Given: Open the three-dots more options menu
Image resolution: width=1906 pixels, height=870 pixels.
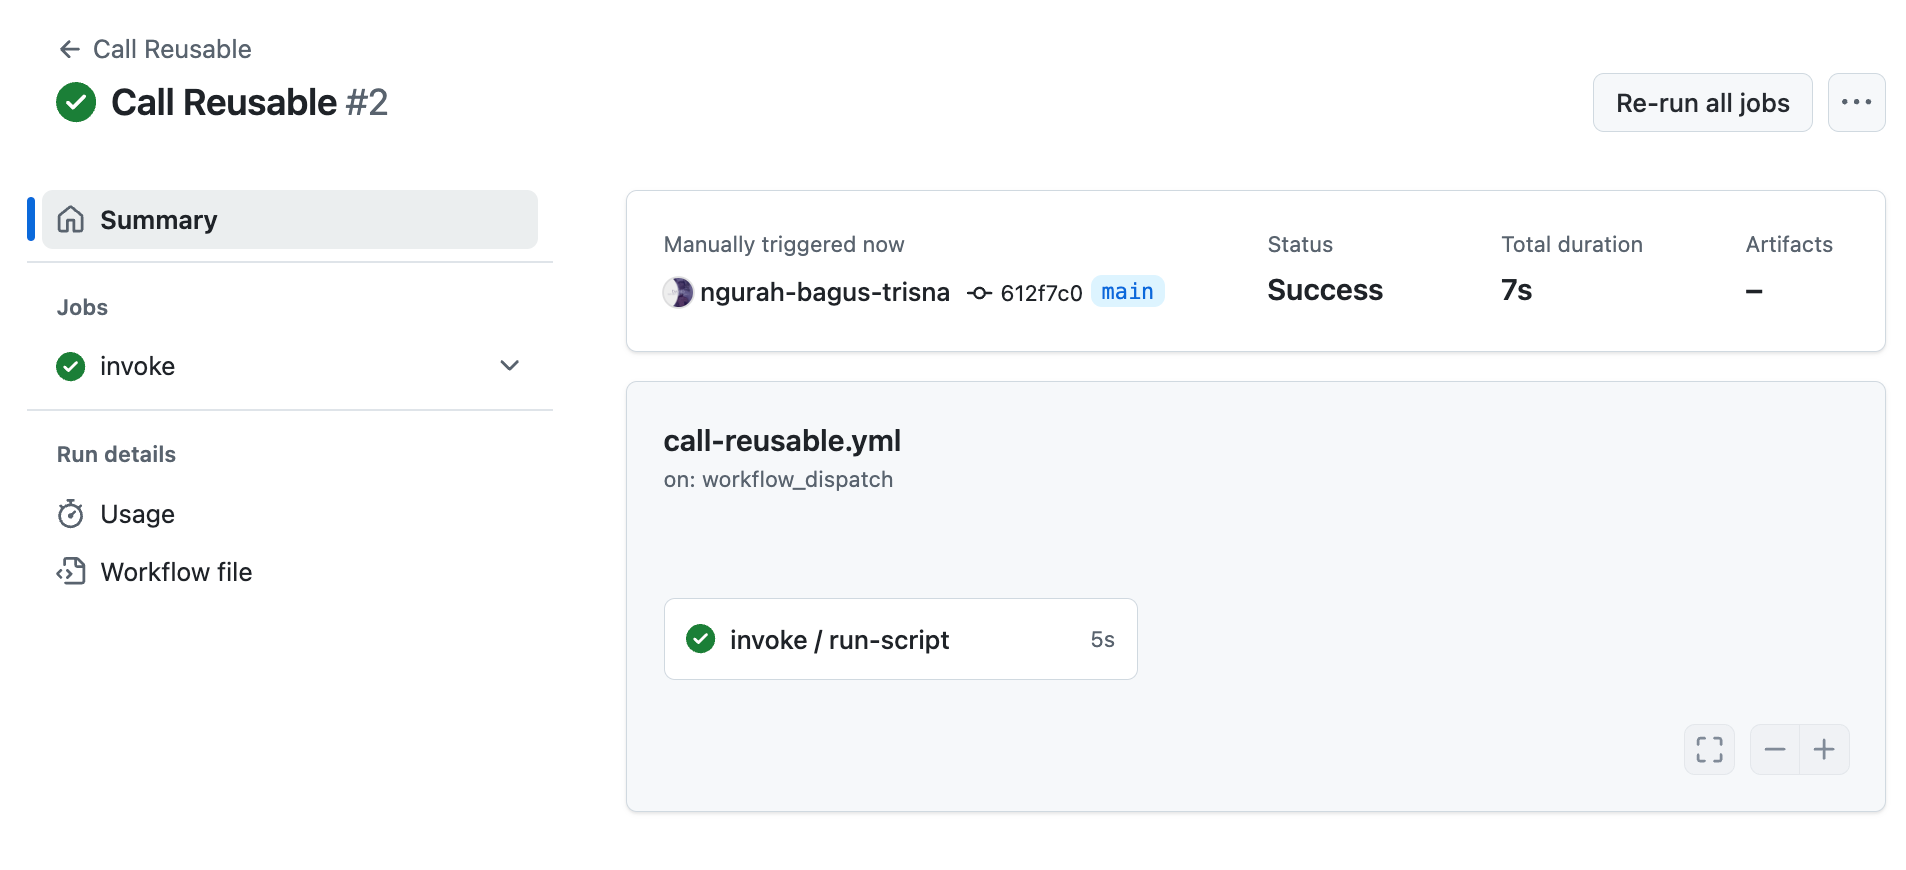Looking at the screenshot, I should (1856, 102).
